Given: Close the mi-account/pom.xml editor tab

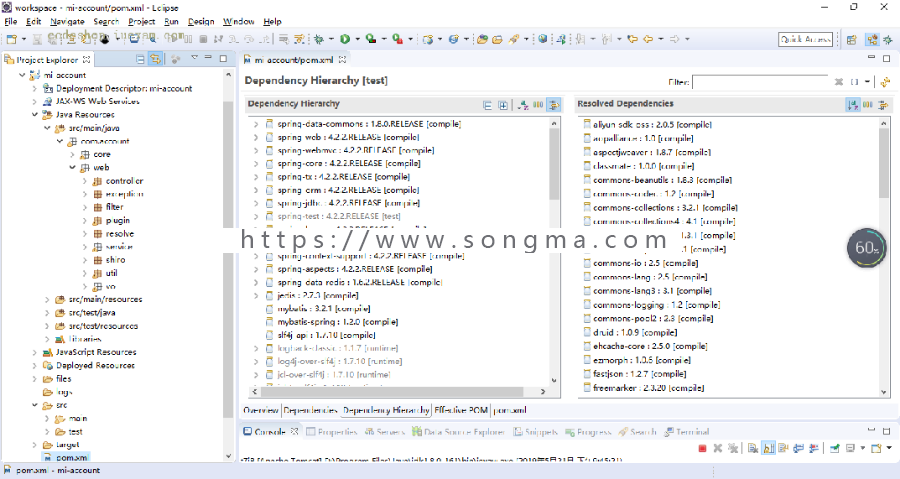Looking at the screenshot, I should [x=343, y=60].
